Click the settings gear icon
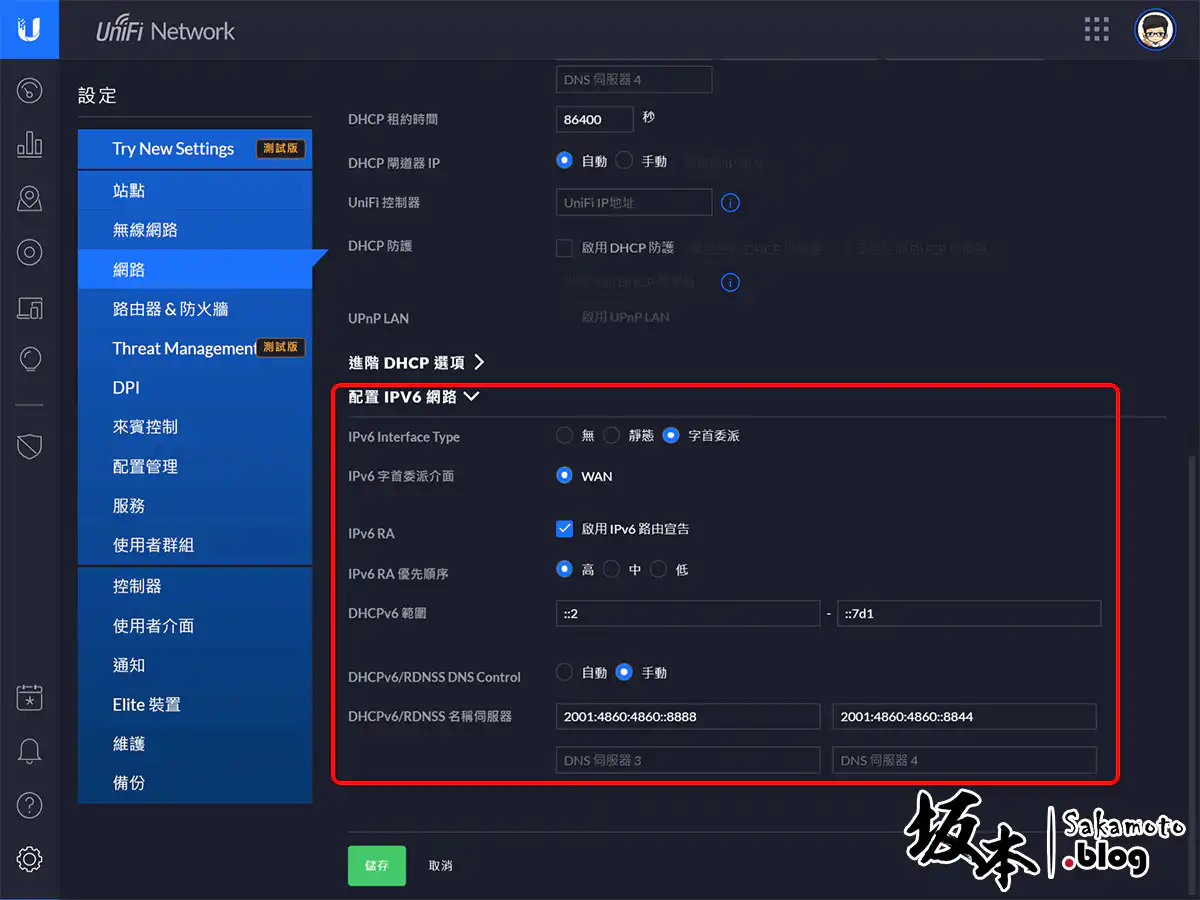This screenshot has width=1200, height=900. (x=30, y=858)
